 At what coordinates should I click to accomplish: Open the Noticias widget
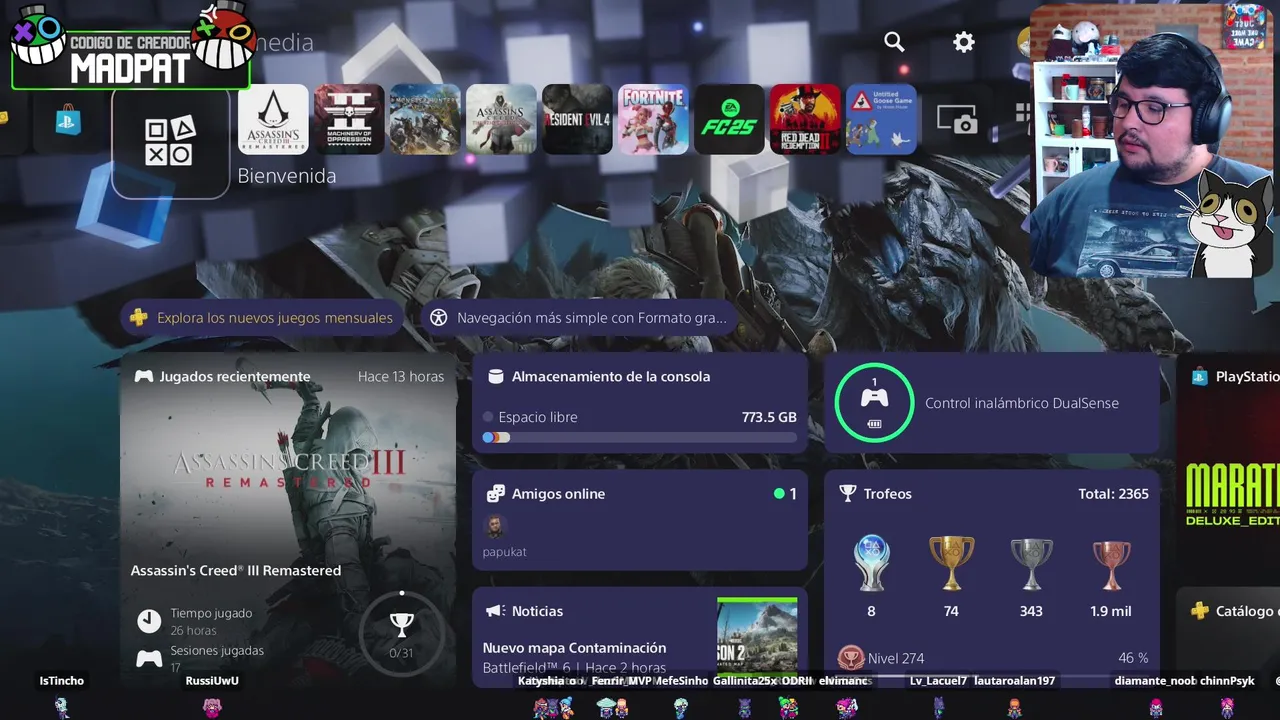640,637
